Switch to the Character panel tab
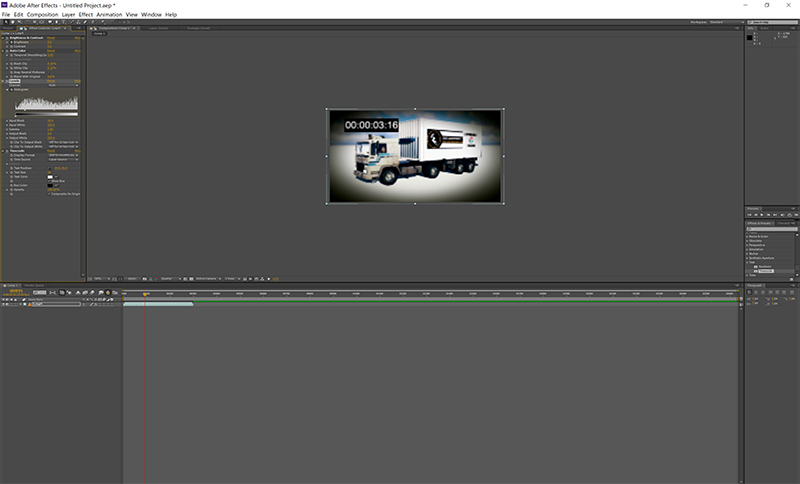This screenshot has width=800, height=484. pos(785,223)
